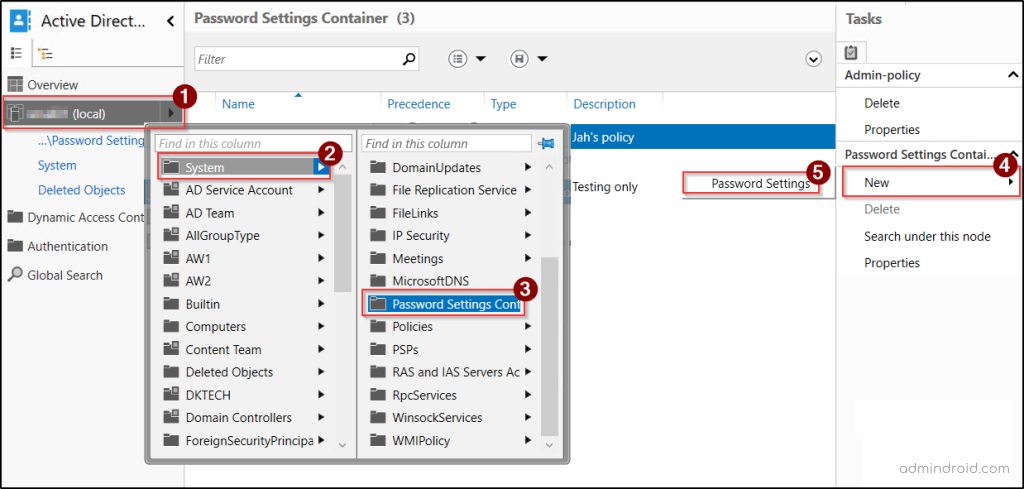The width and height of the screenshot is (1024, 489).
Task: Click the Filter text box
Action: (x=296, y=59)
